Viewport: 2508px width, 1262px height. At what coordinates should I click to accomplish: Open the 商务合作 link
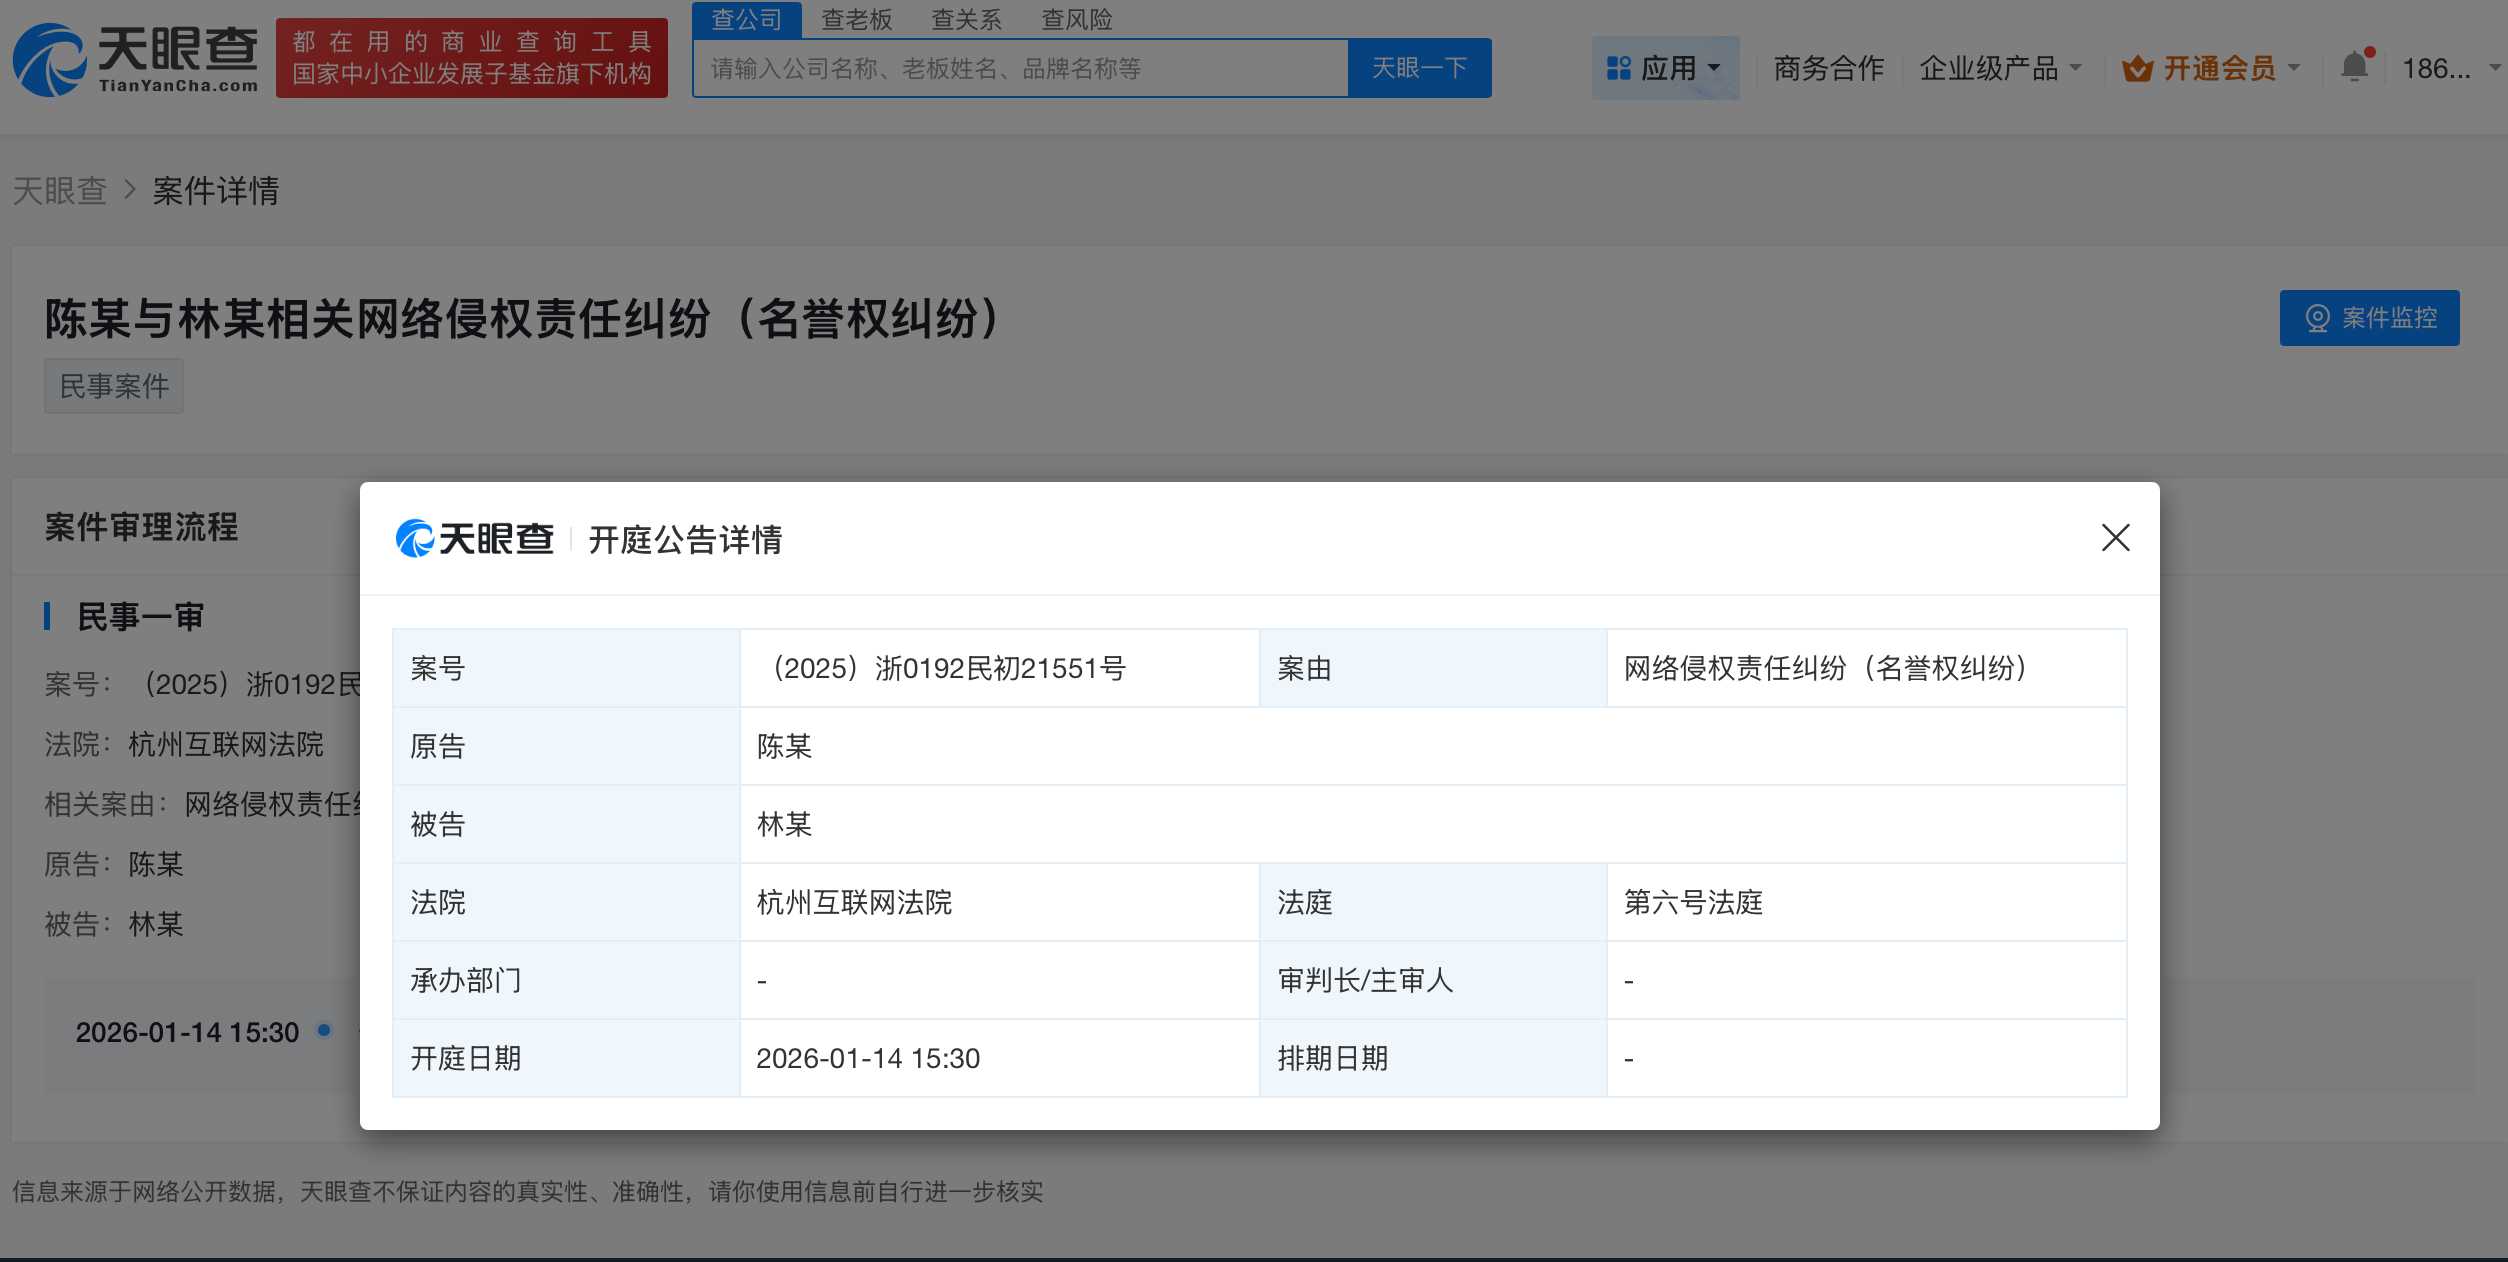click(1828, 68)
